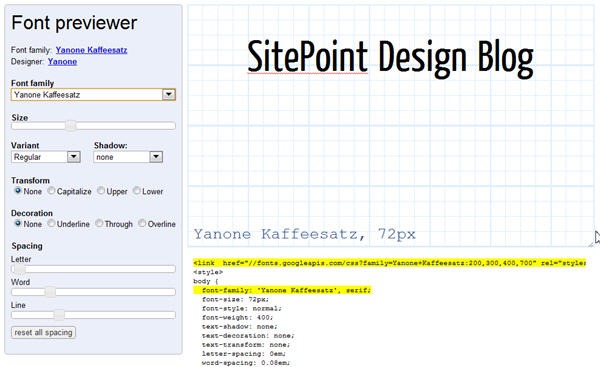Select the Upper transform option
Screen dimensions: 600x367
(101, 191)
